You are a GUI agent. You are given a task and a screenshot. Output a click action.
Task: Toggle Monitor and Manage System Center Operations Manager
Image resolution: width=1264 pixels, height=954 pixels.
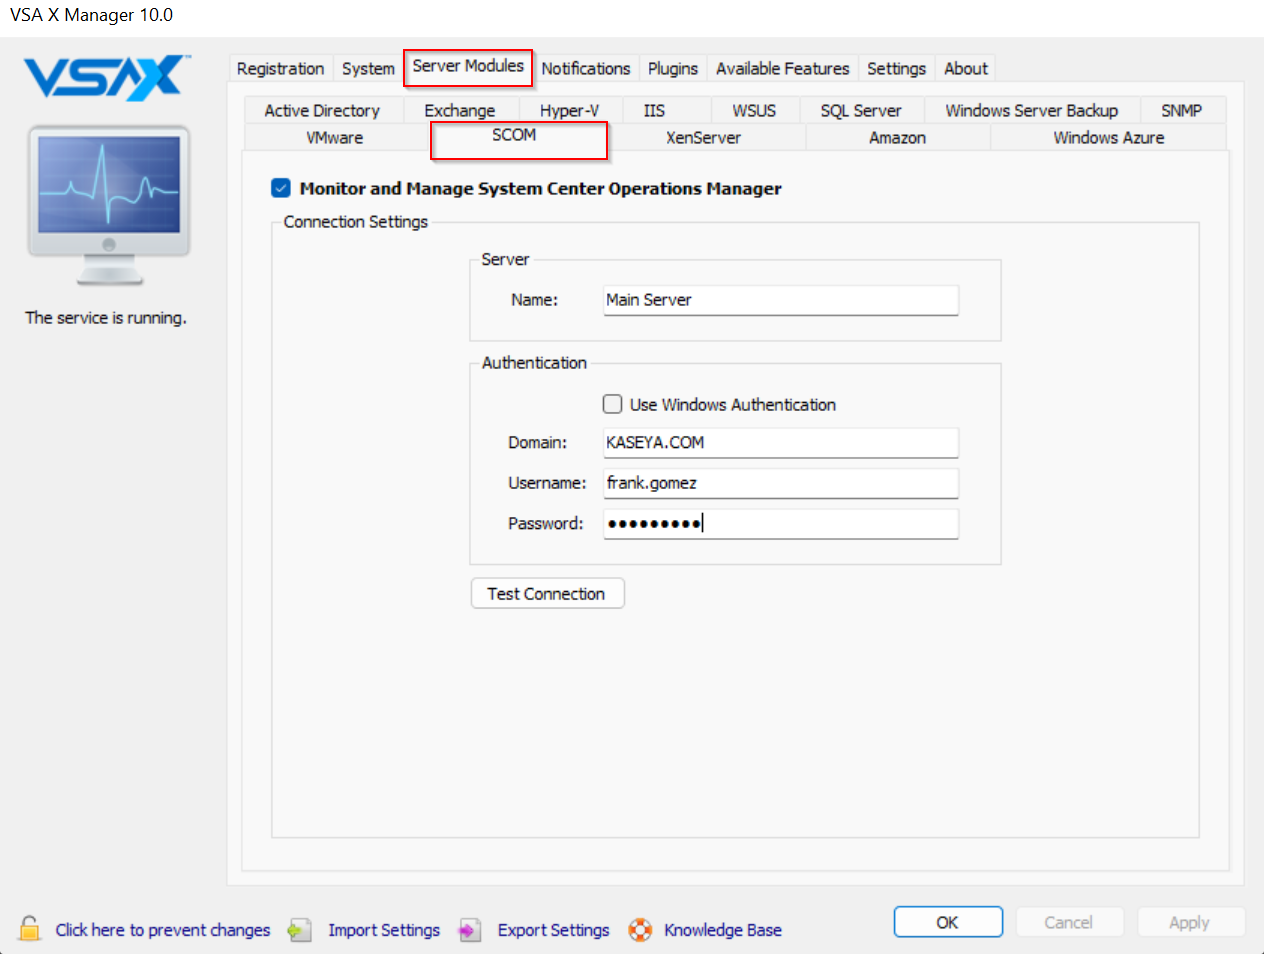[x=281, y=188]
